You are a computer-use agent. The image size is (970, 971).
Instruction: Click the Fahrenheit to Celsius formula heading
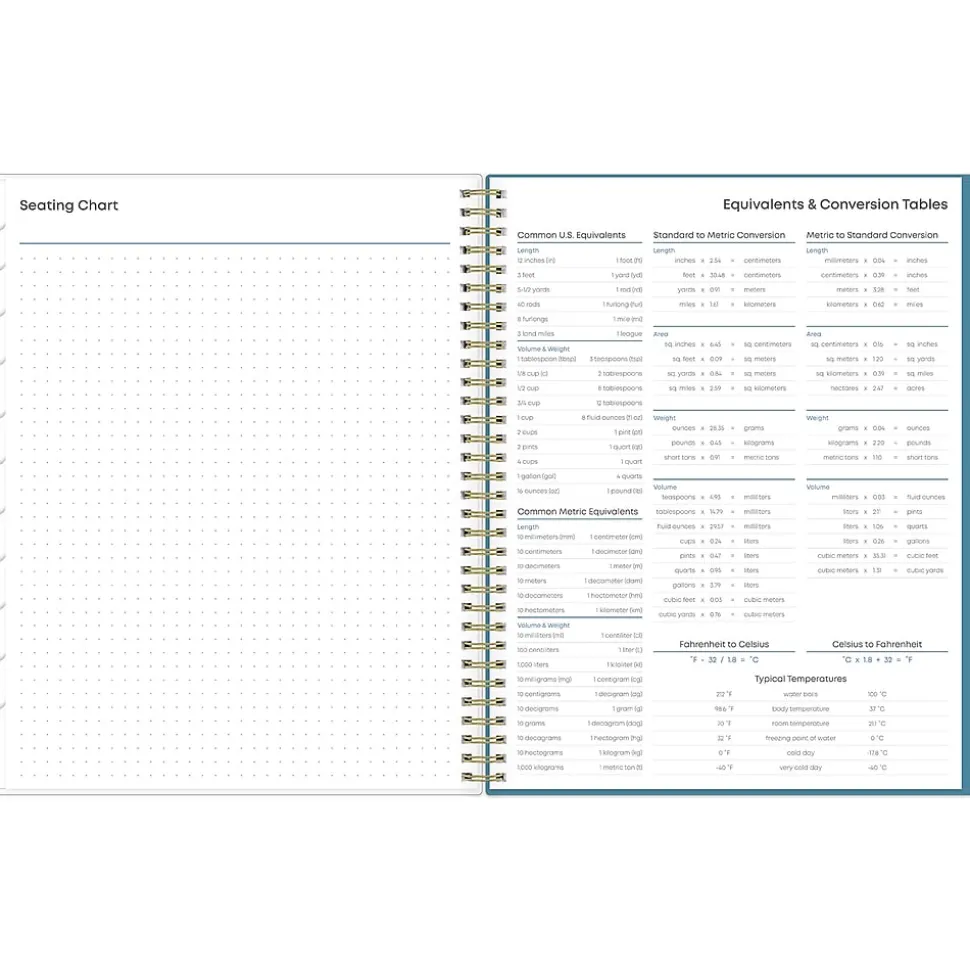click(724, 645)
